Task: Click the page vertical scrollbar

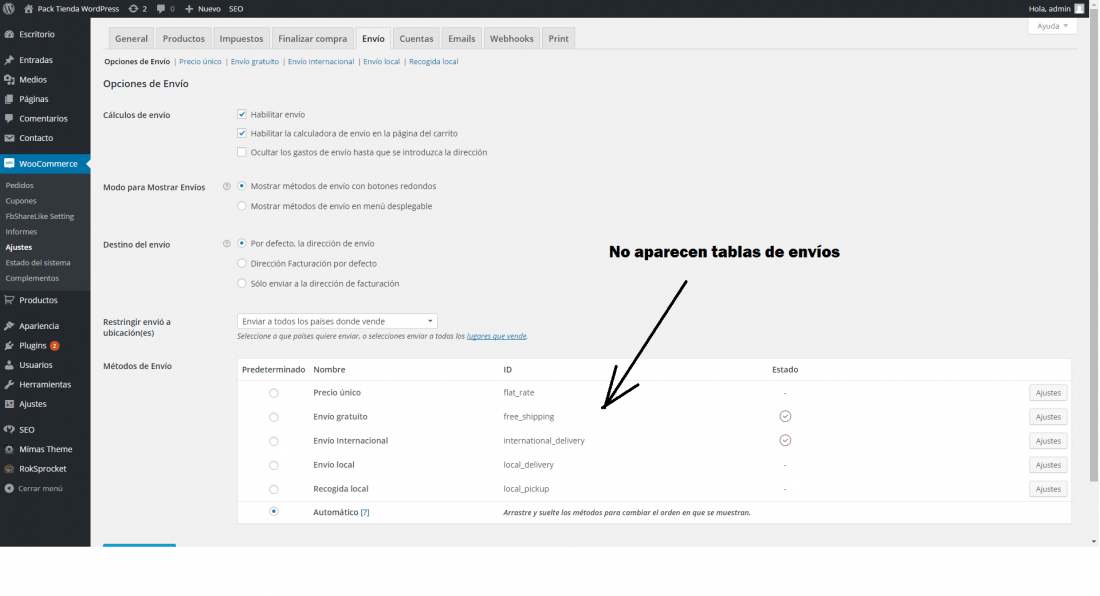Action: [x=1094, y=245]
